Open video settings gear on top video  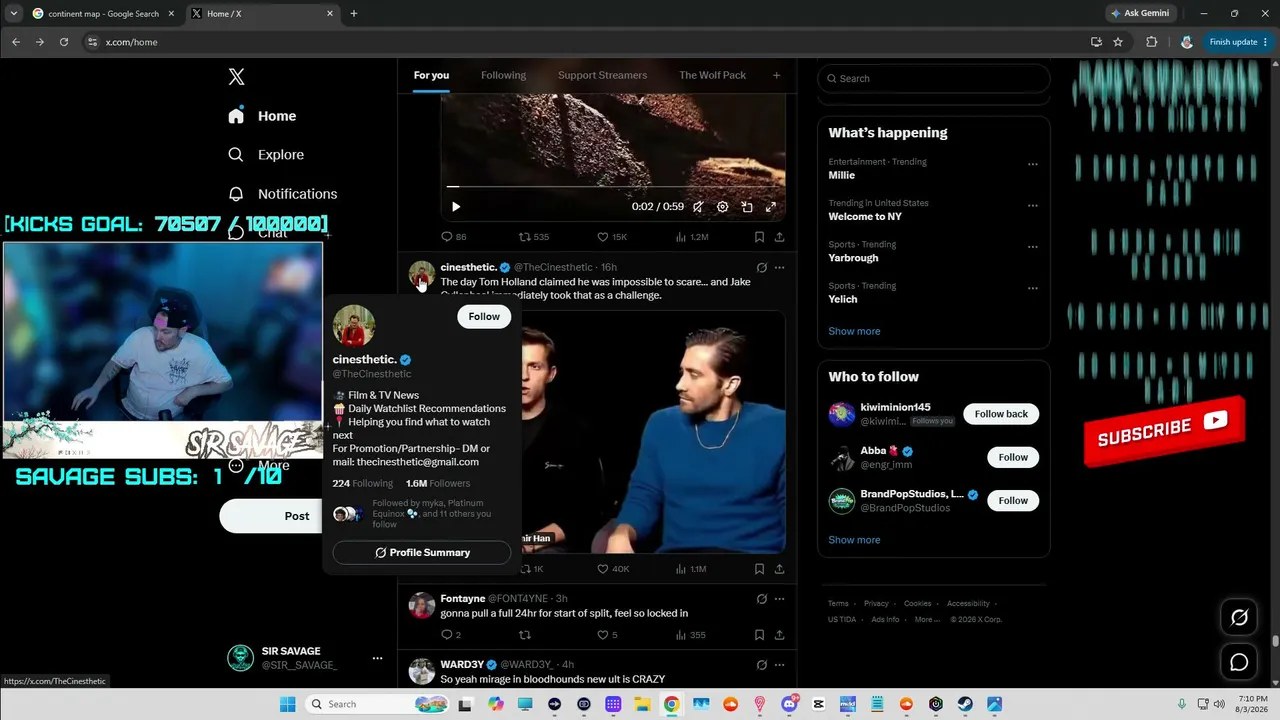[x=723, y=207]
